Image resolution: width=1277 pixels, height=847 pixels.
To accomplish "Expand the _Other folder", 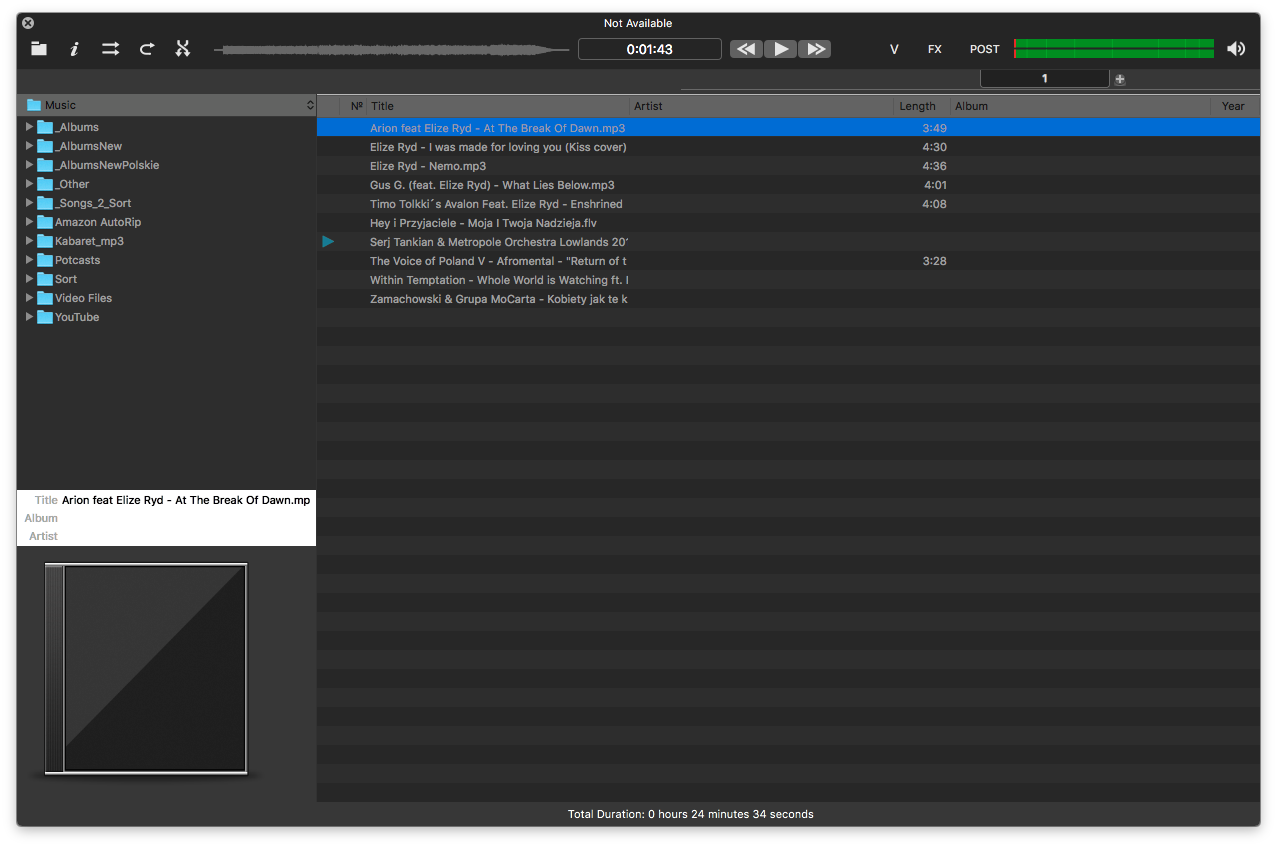I will coord(29,184).
